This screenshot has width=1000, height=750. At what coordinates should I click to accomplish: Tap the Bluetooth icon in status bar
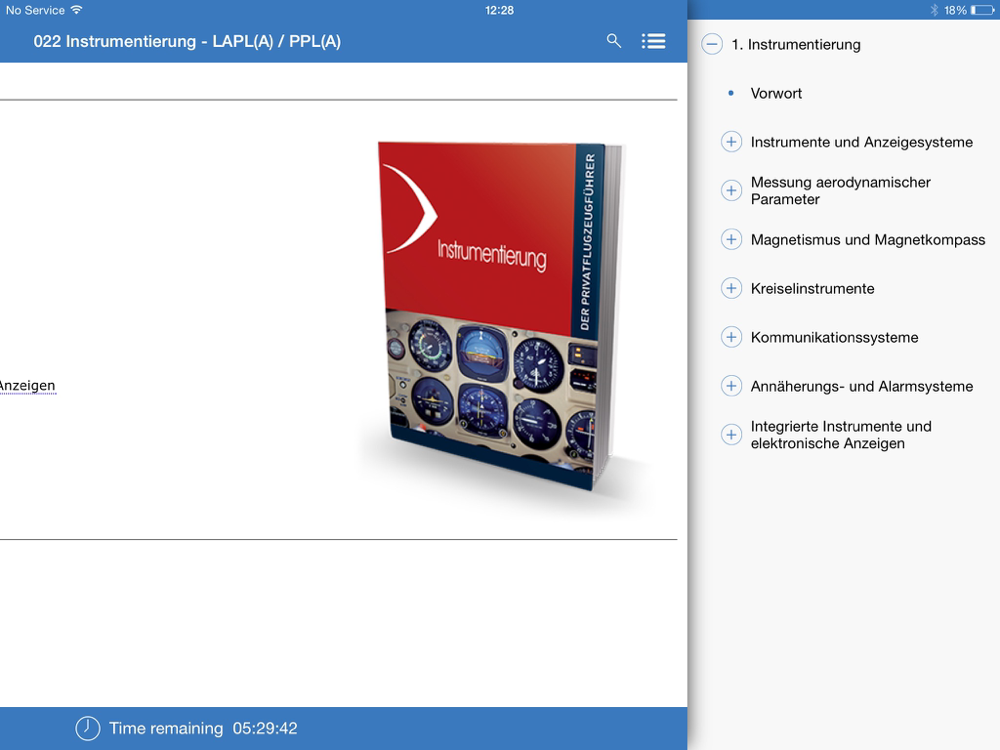(x=934, y=10)
